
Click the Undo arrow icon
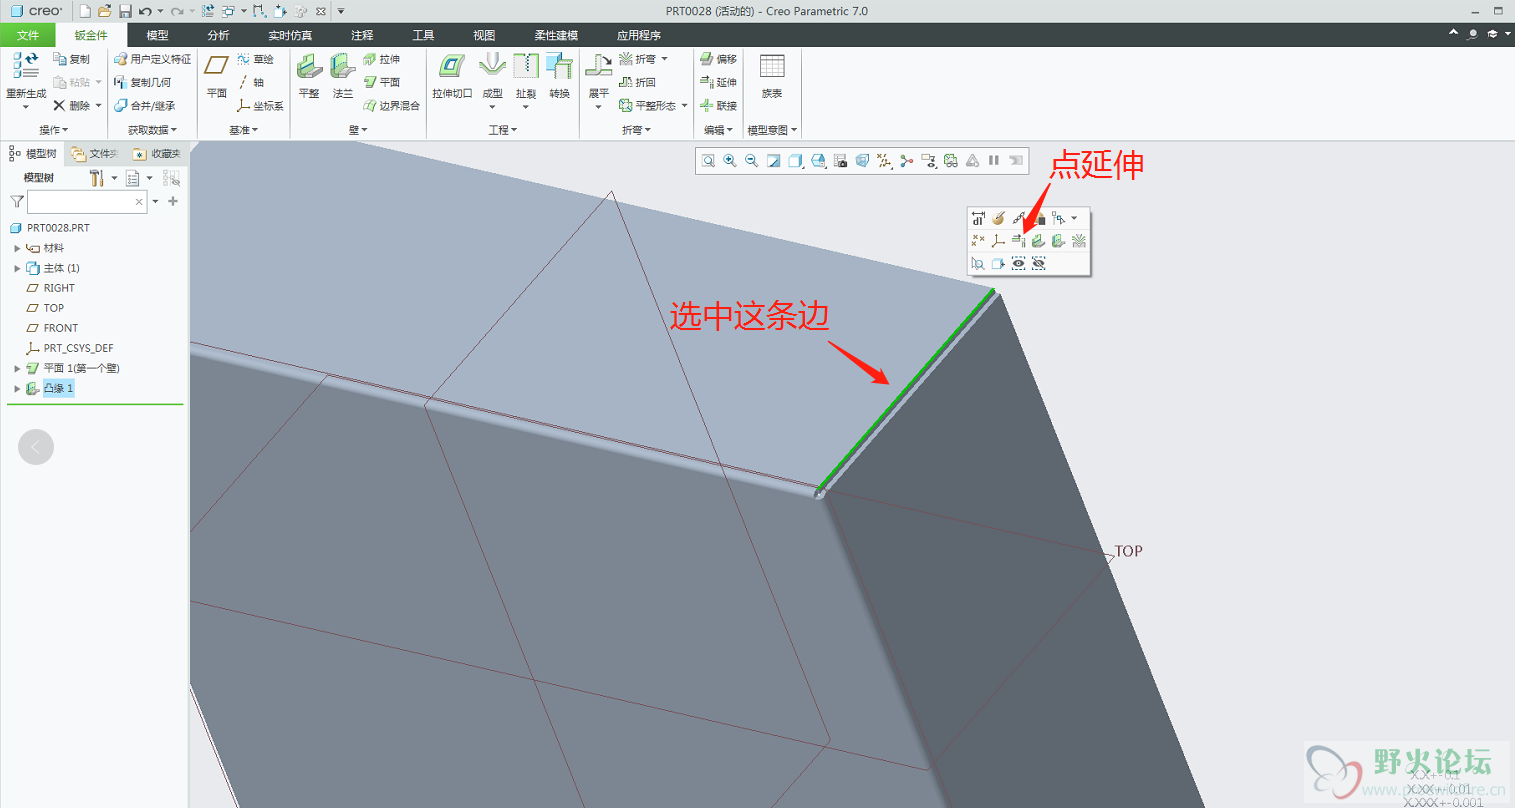[x=146, y=11]
